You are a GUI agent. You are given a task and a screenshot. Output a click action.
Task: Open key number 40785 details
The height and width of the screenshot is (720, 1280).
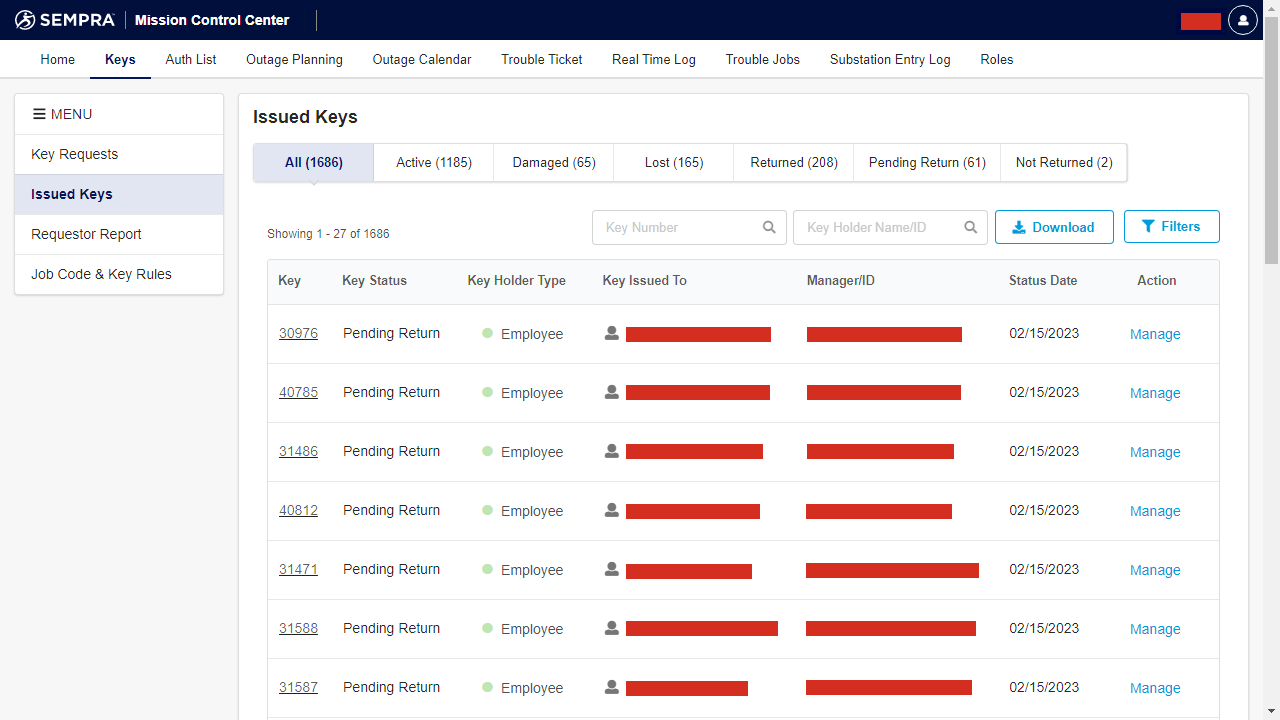(298, 392)
